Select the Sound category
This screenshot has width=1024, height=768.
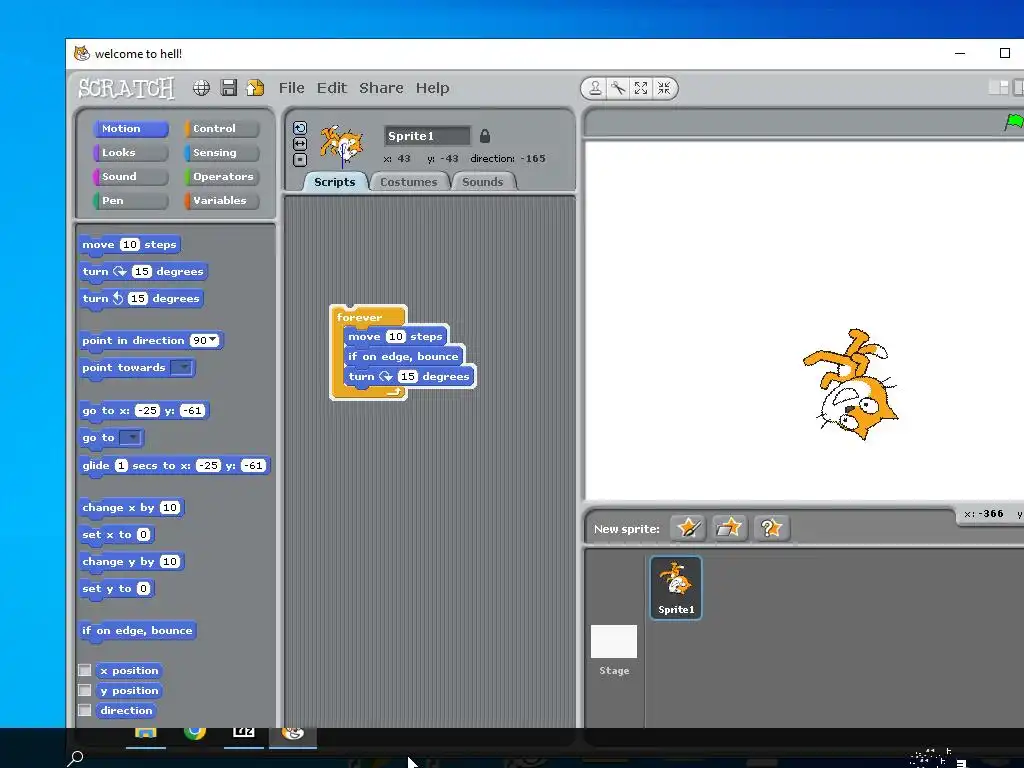pyautogui.click(x=131, y=176)
